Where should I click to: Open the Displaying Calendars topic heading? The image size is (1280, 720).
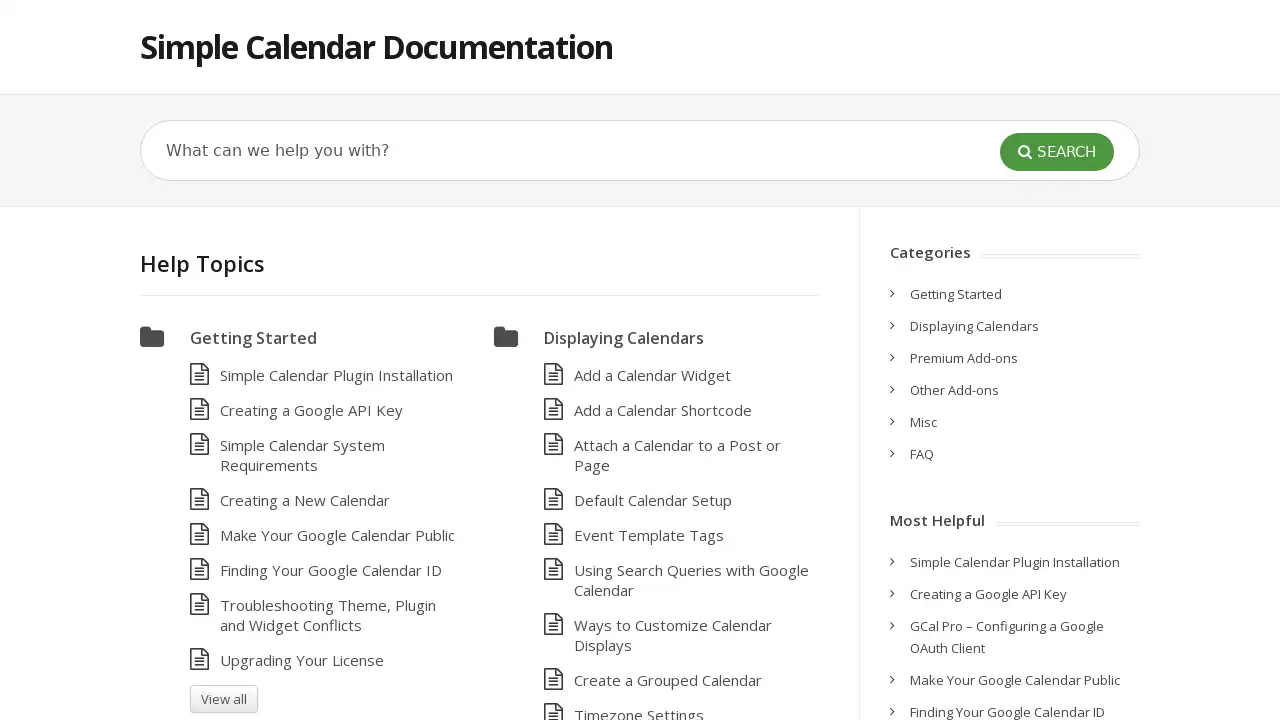624,338
